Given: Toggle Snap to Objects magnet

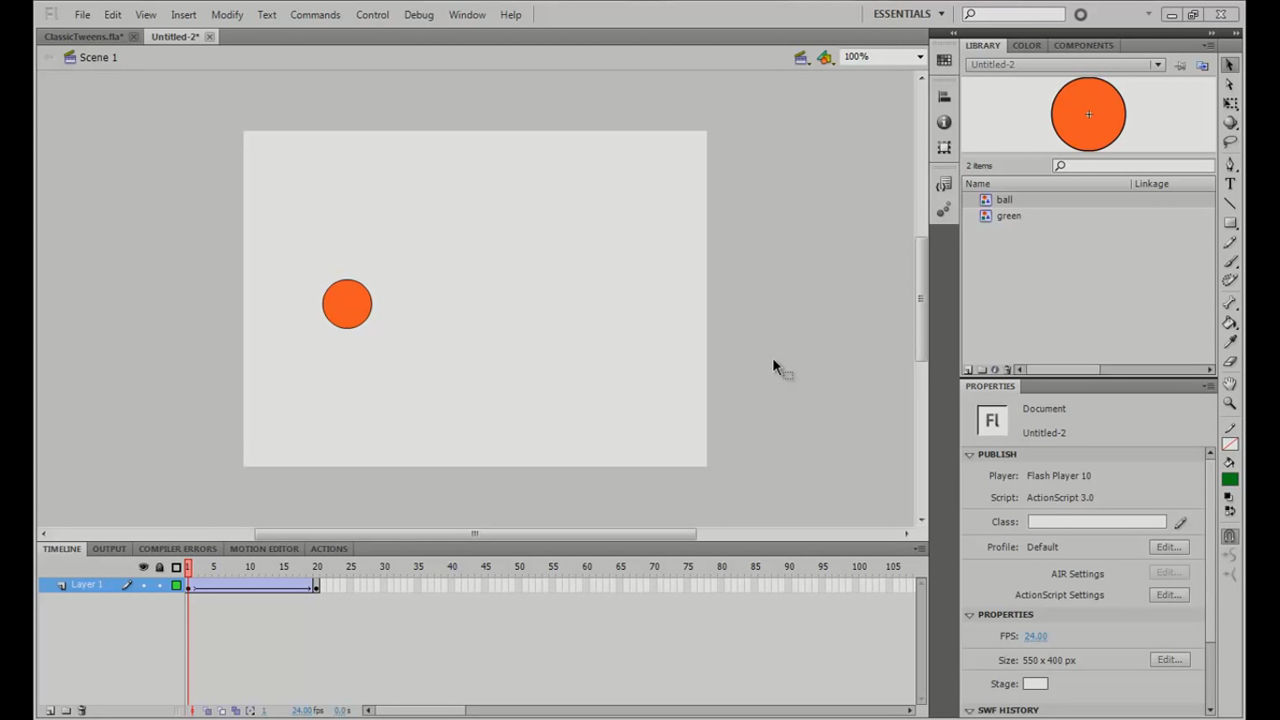Looking at the screenshot, I should coord(1230,537).
